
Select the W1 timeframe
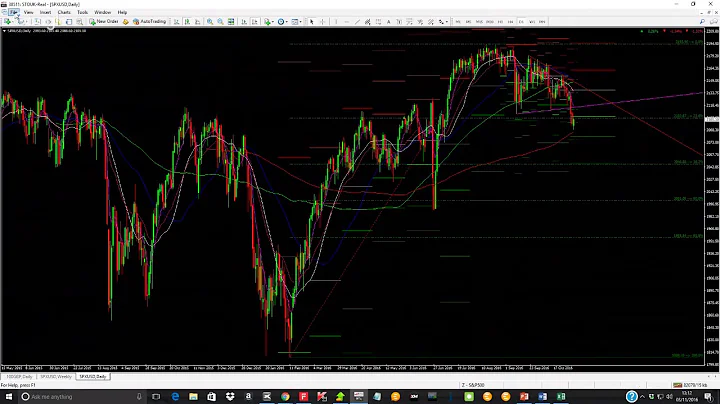tap(532, 22)
